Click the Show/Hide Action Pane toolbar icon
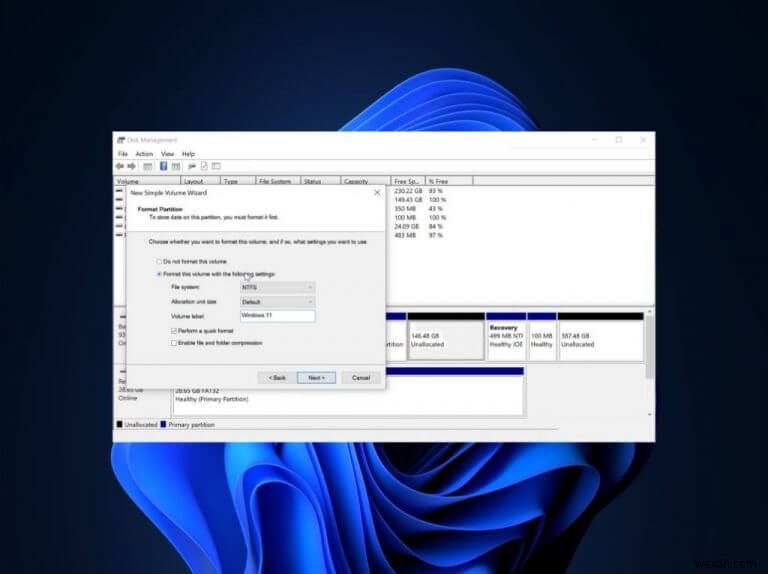768x574 pixels. (176, 167)
